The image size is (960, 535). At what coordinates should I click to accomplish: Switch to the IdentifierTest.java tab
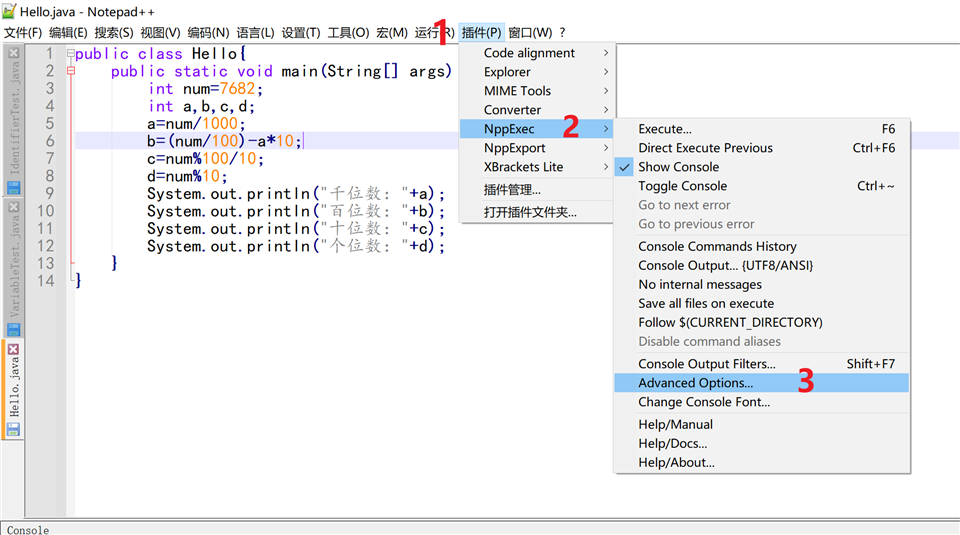[x=13, y=118]
